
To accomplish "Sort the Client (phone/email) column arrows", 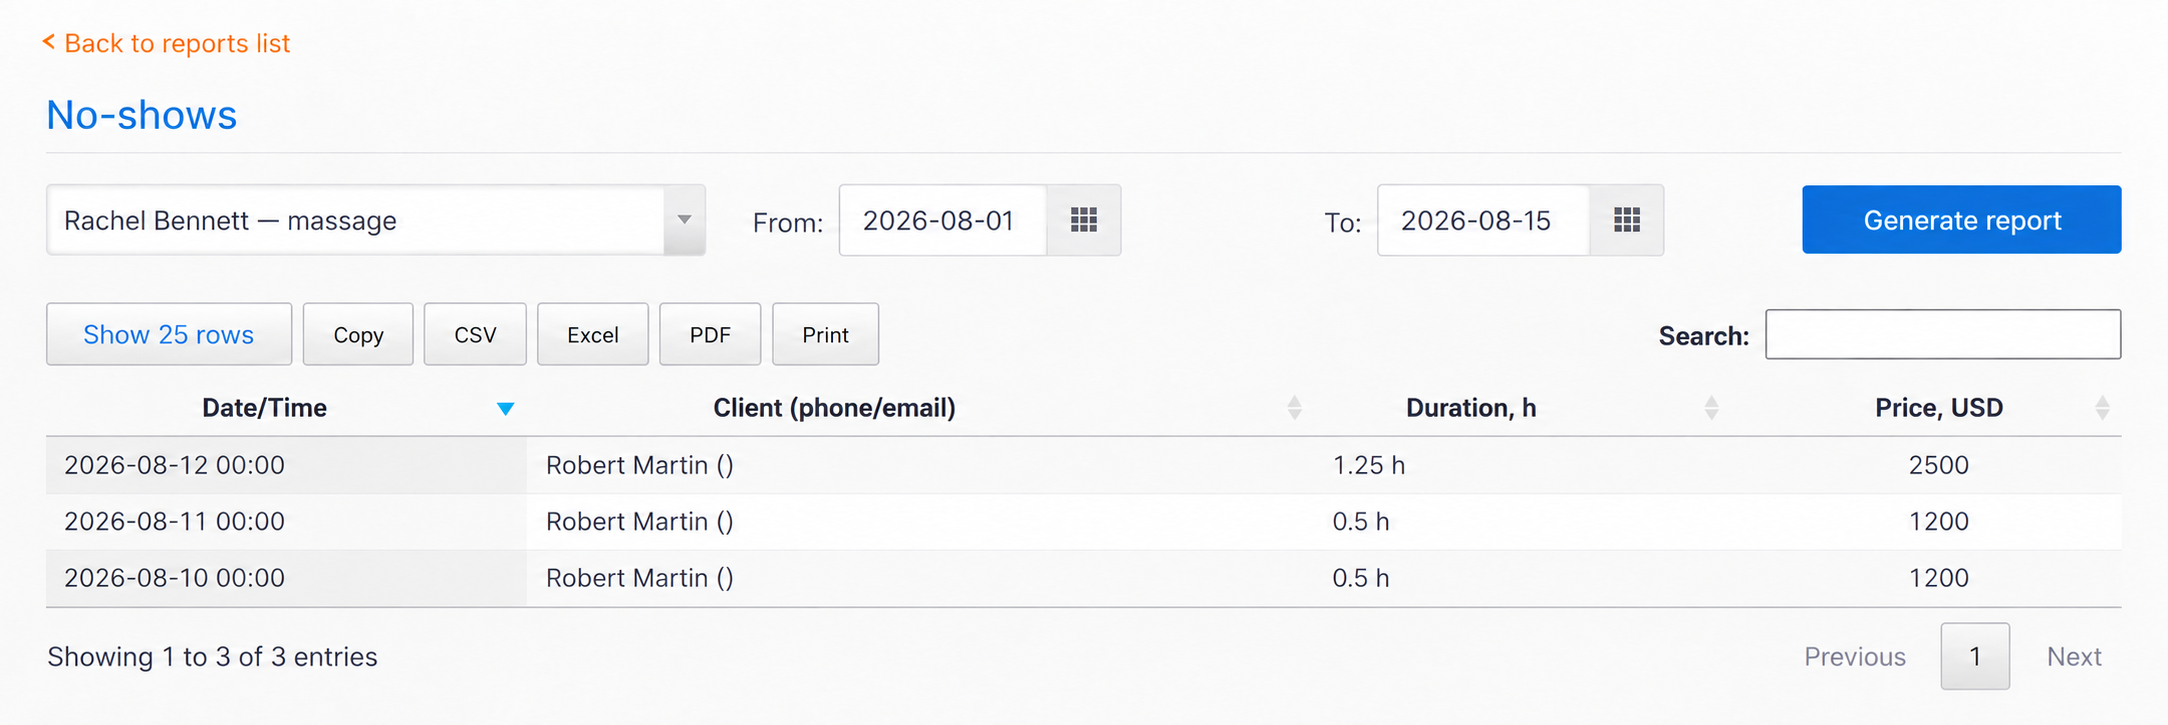I will point(1294,408).
